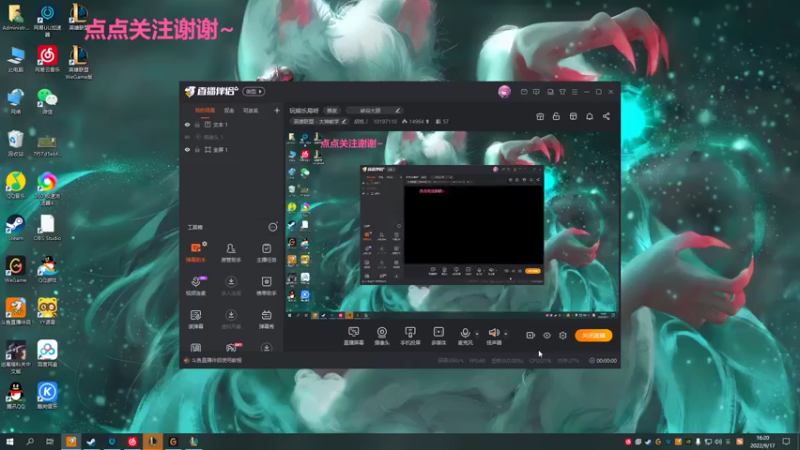800x450 pixels.
Task: Open the 主播任务 tool
Action: click(x=266, y=252)
